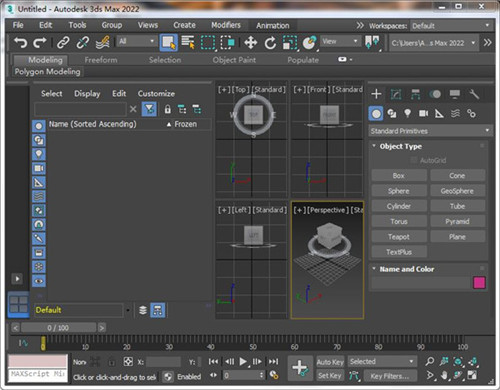Click the Torus object button

399,221
